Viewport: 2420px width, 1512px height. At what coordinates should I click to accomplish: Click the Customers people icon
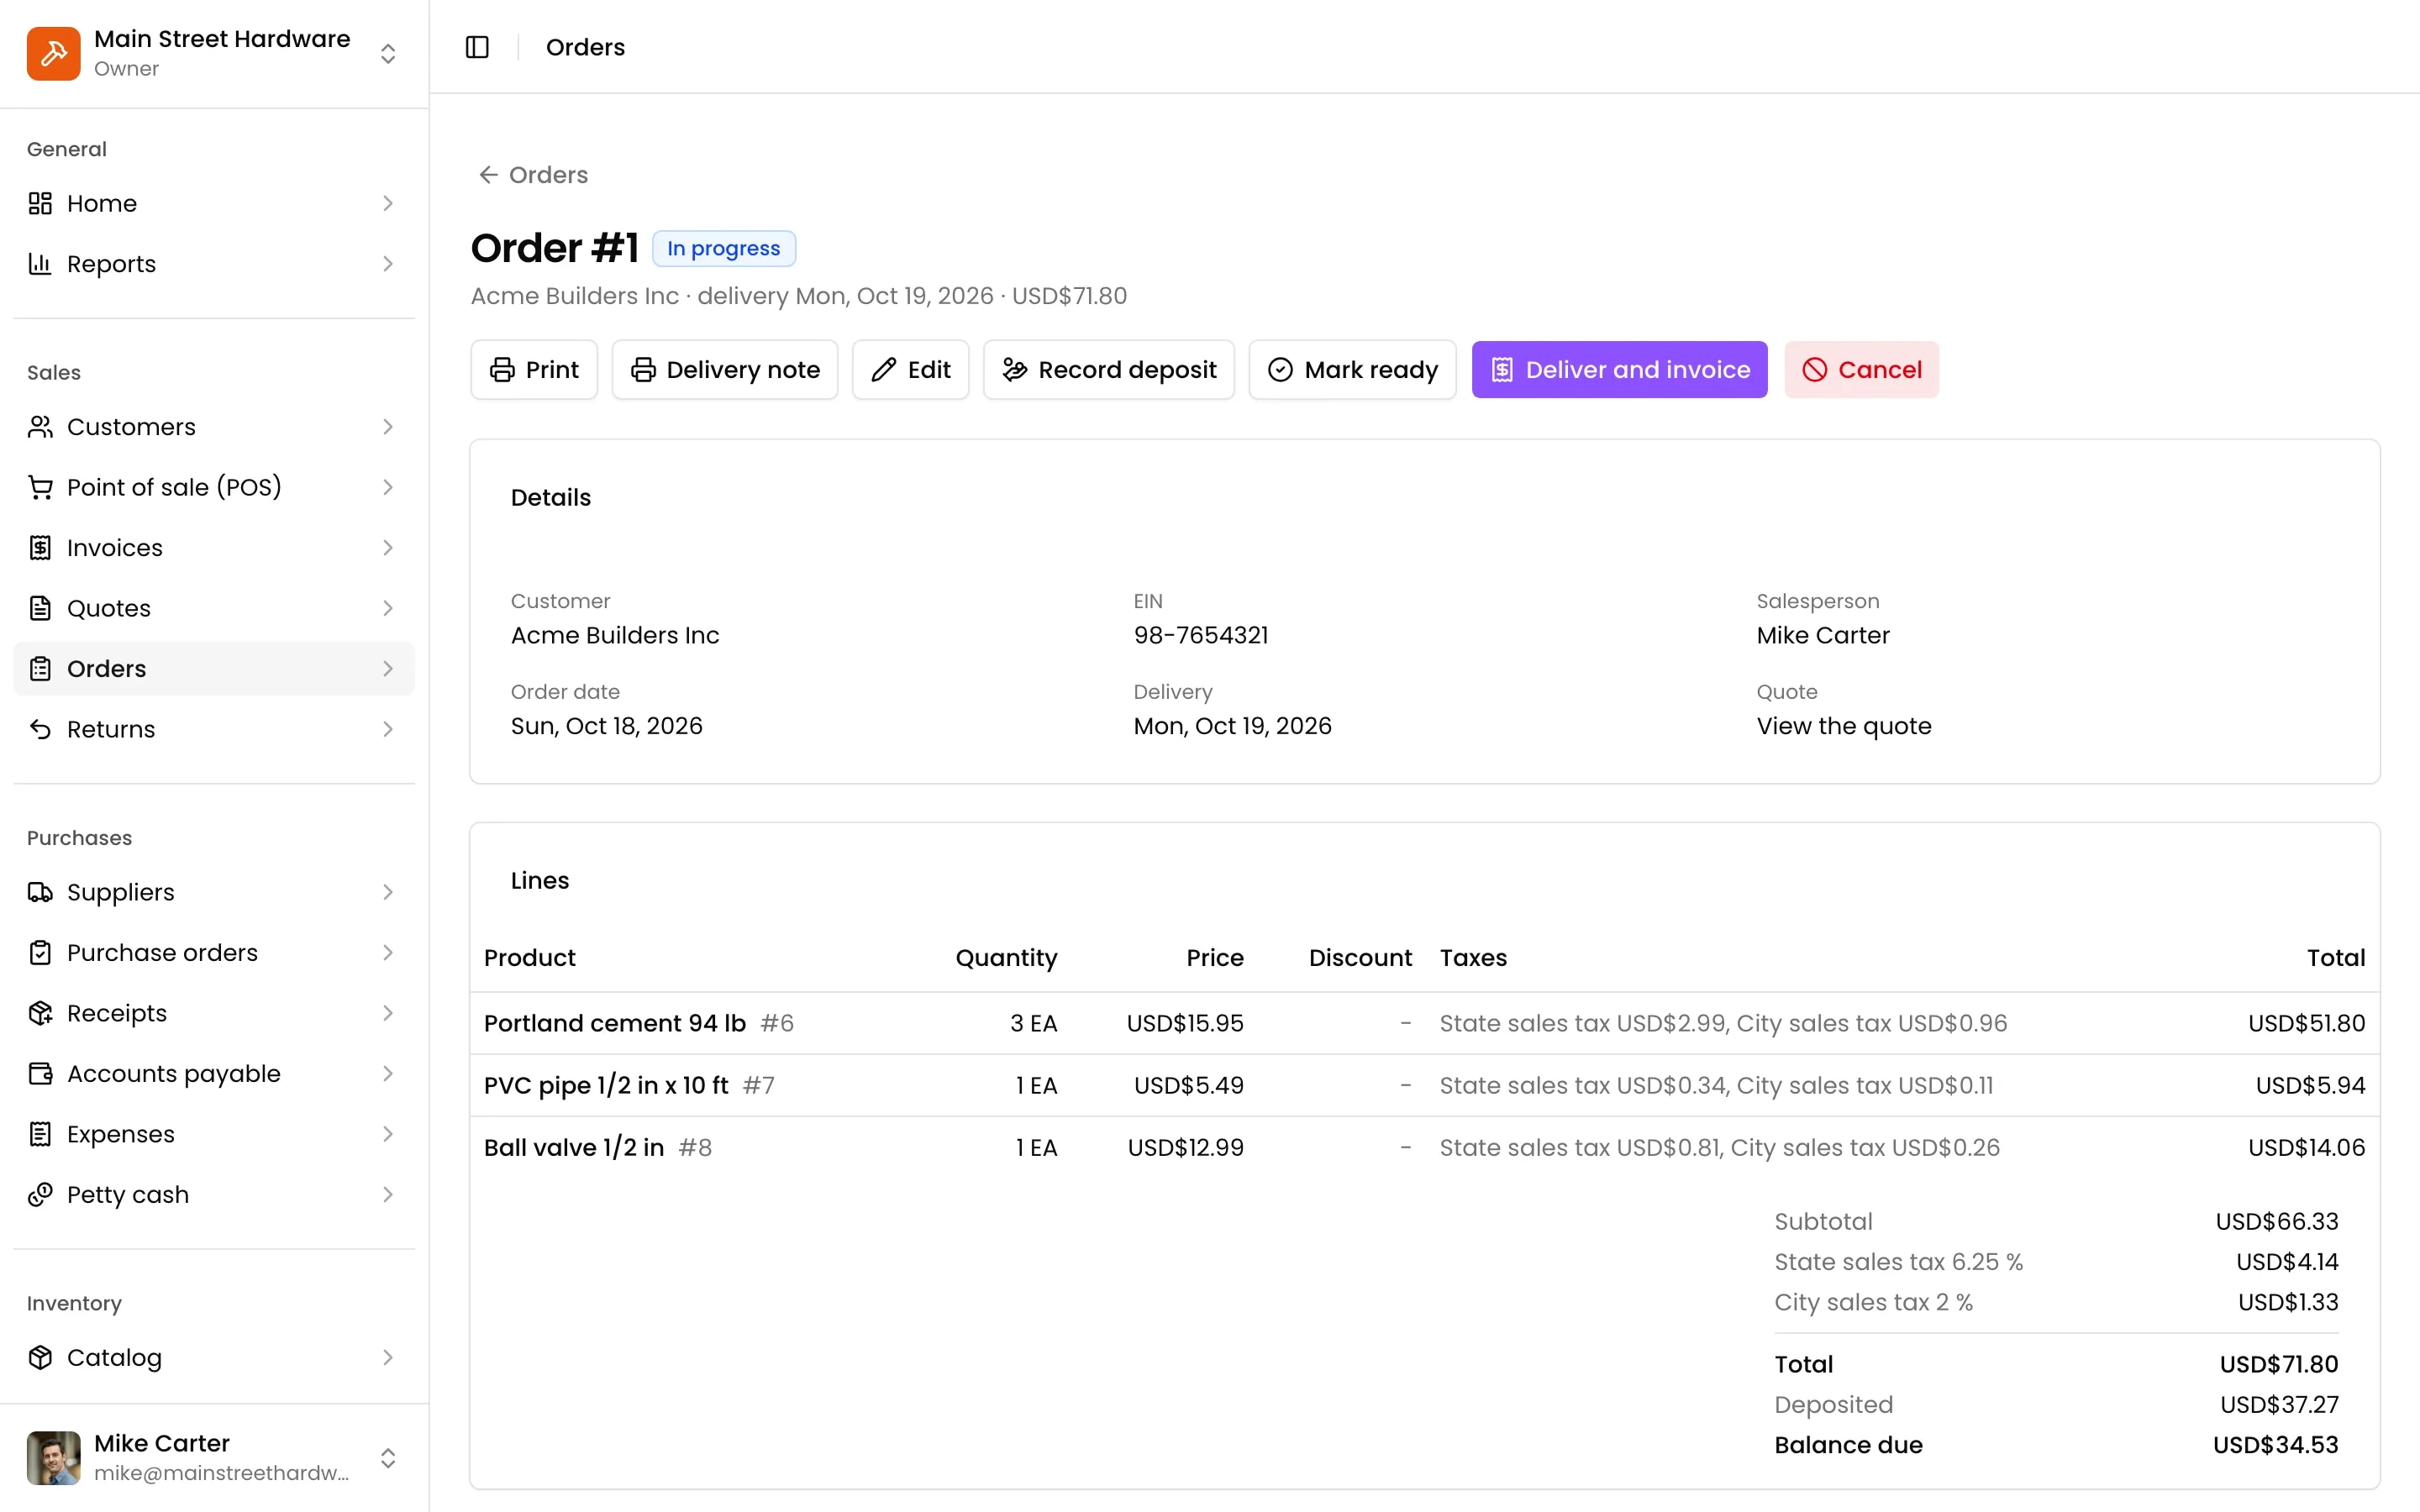pos(40,427)
